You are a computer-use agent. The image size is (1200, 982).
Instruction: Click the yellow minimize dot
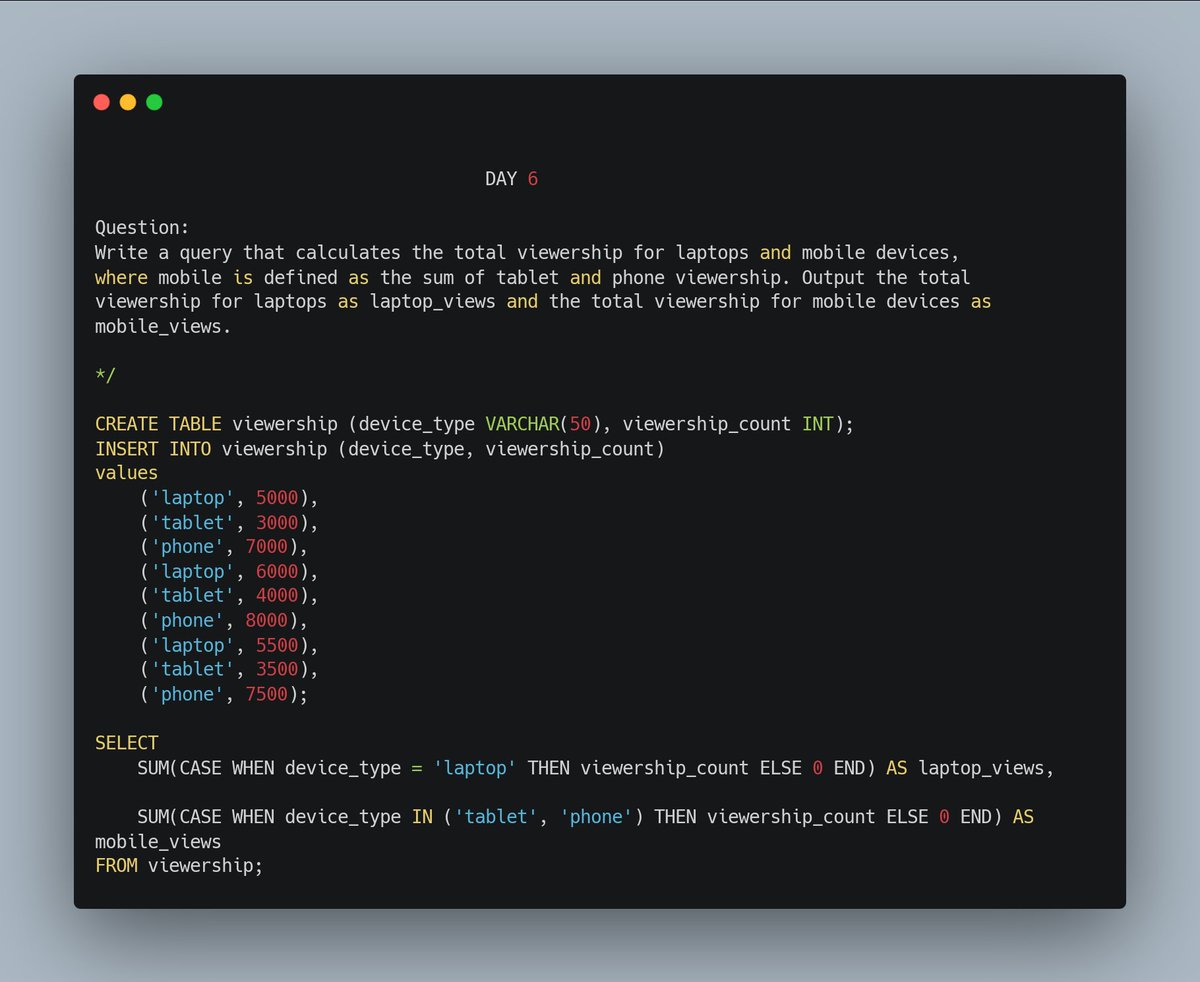tap(128, 102)
